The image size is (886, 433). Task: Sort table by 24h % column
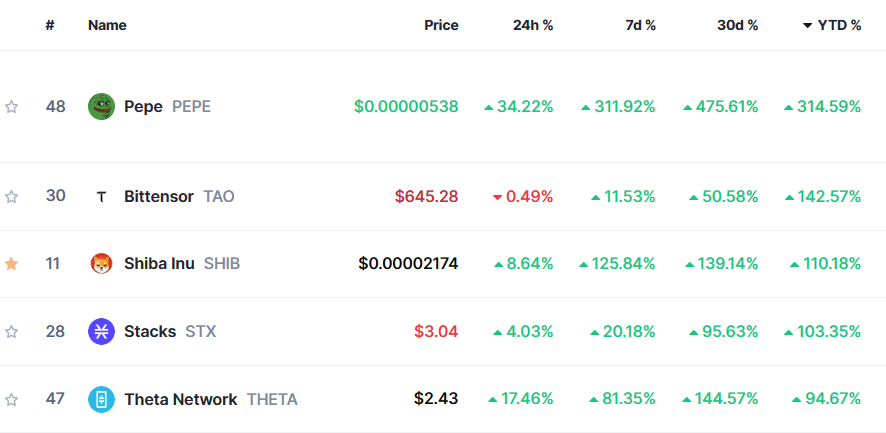533,25
